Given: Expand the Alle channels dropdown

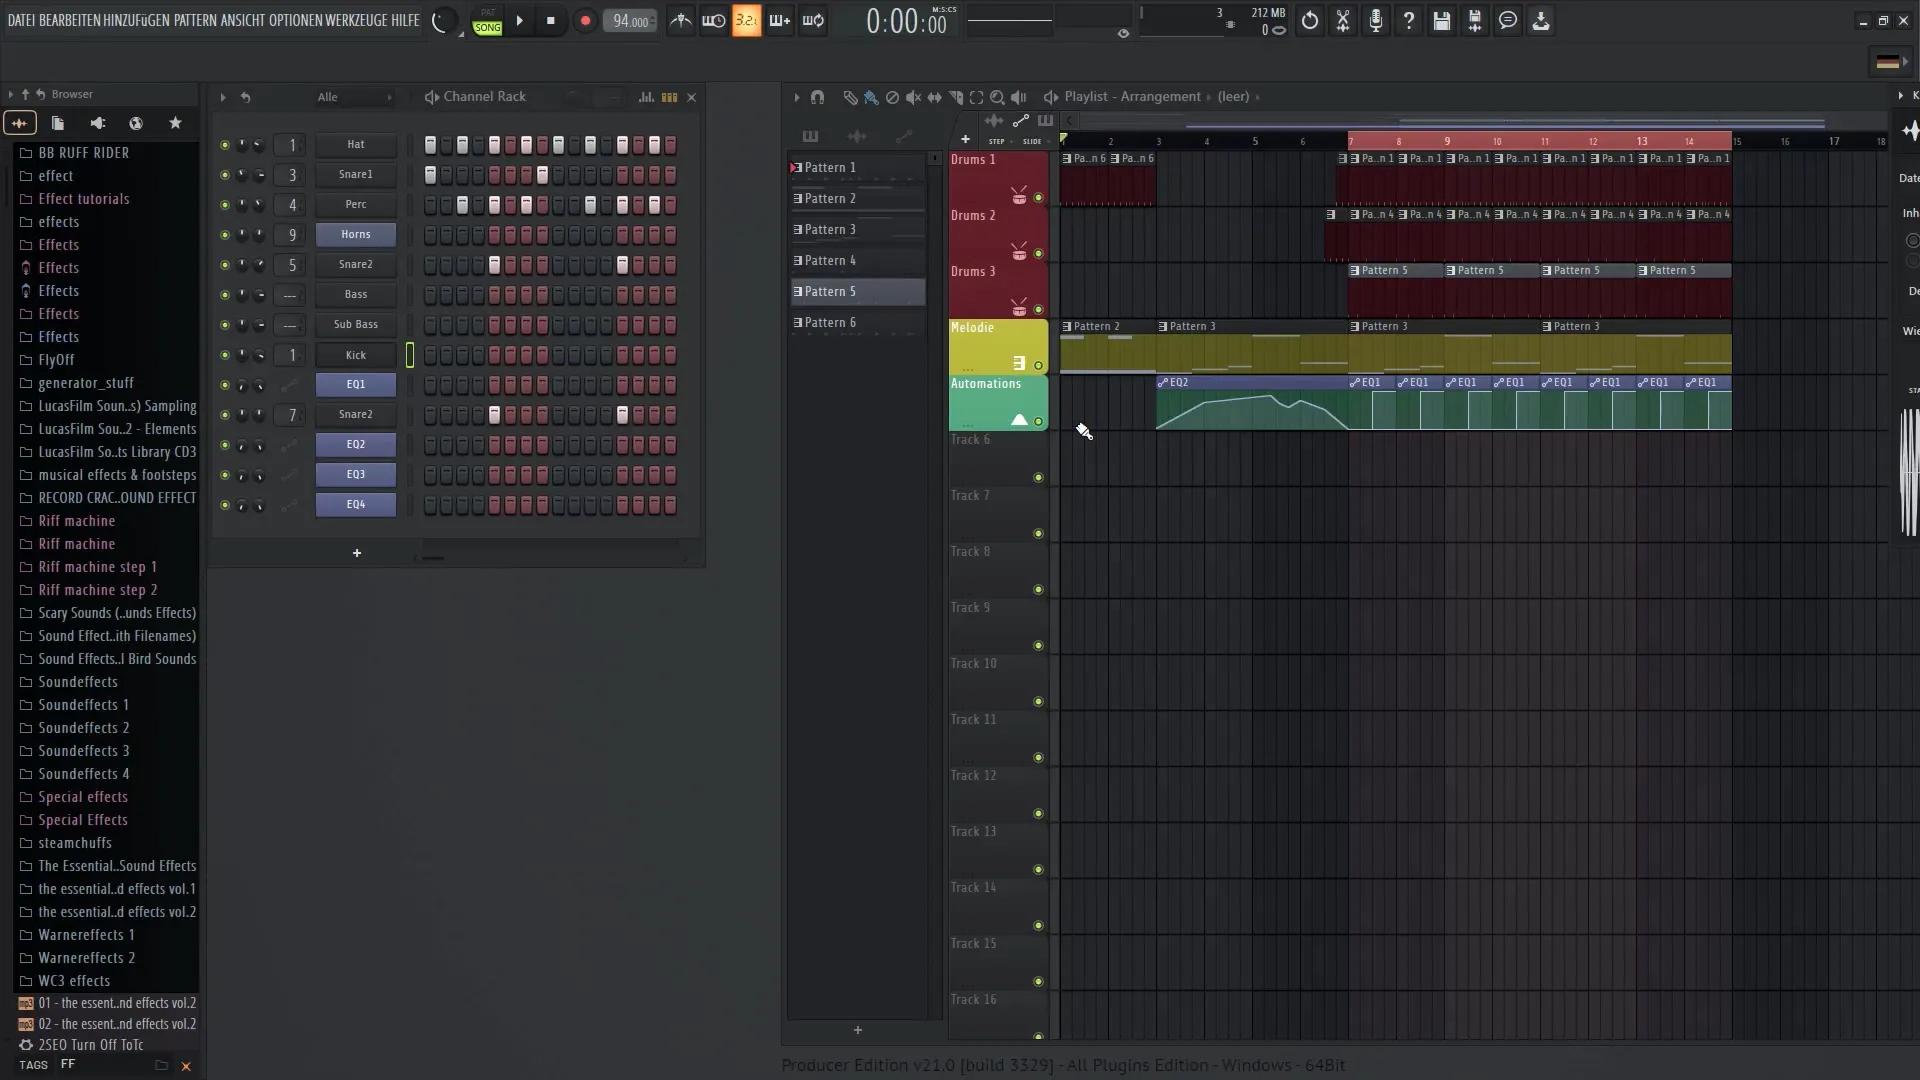Looking at the screenshot, I should click(x=390, y=96).
